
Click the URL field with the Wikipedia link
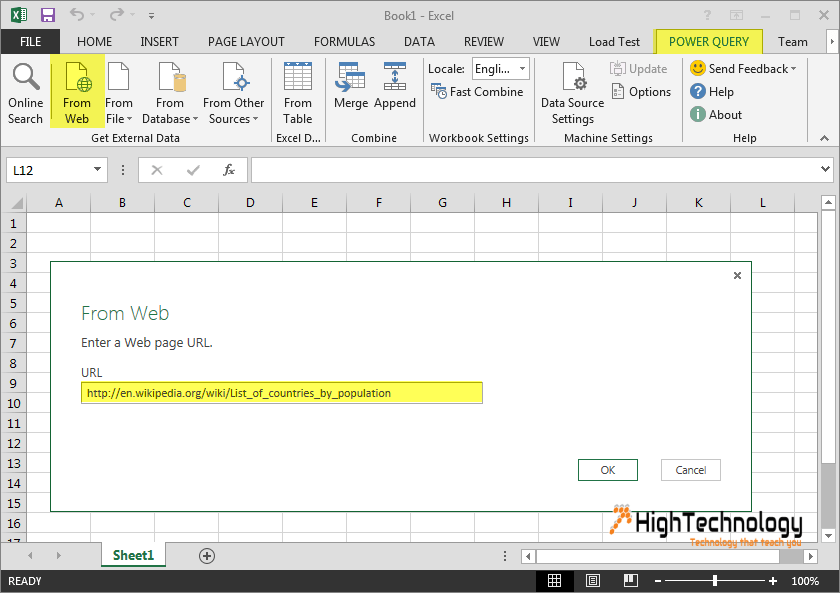tap(281, 393)
